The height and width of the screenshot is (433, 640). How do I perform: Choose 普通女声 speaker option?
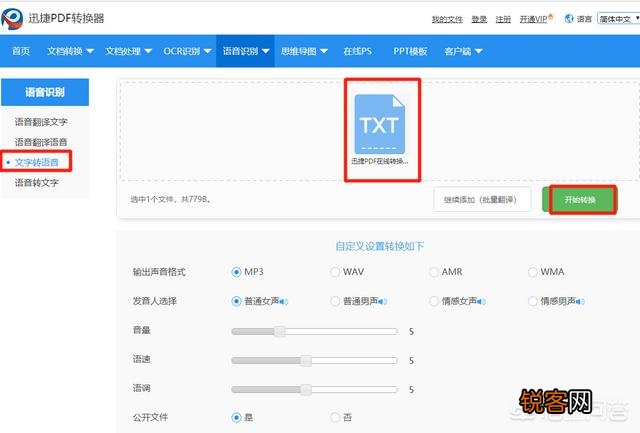tap(236, 301)
